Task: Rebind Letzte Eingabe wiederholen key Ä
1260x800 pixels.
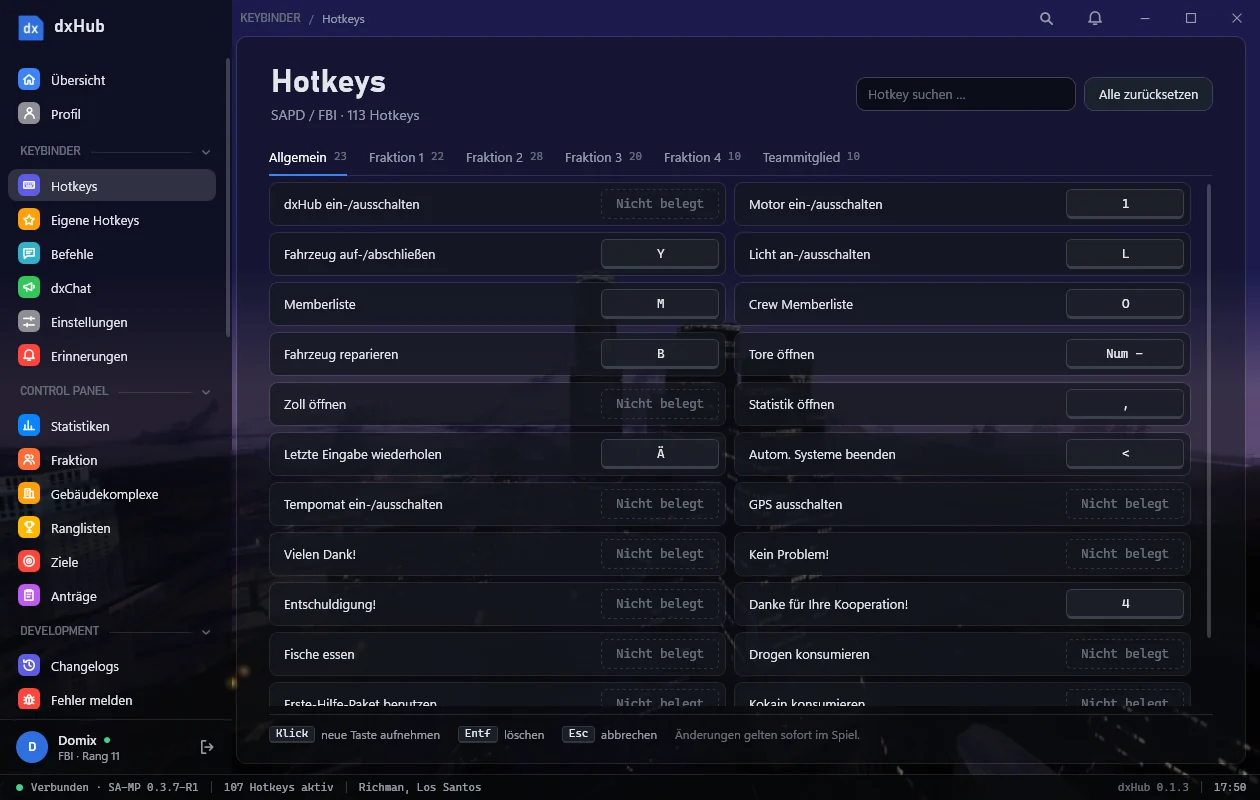Action: [660, 454]
